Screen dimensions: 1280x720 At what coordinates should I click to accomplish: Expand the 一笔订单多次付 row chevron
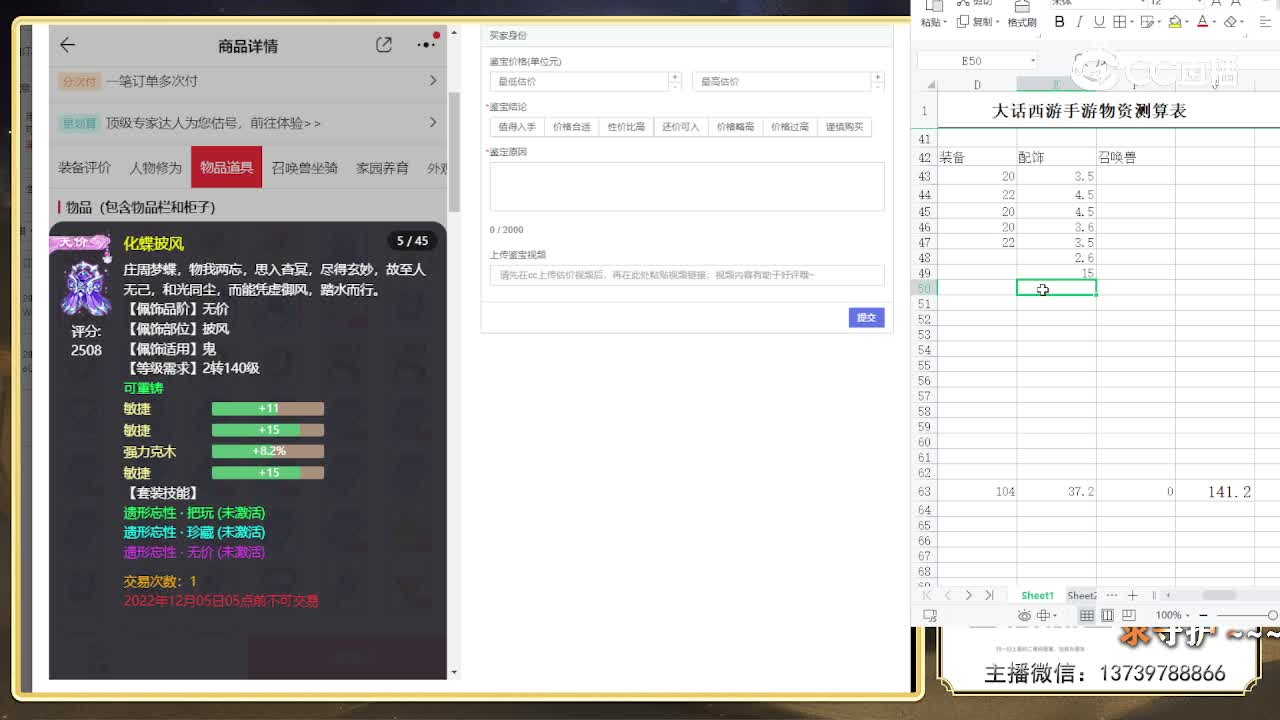point(432,81)
